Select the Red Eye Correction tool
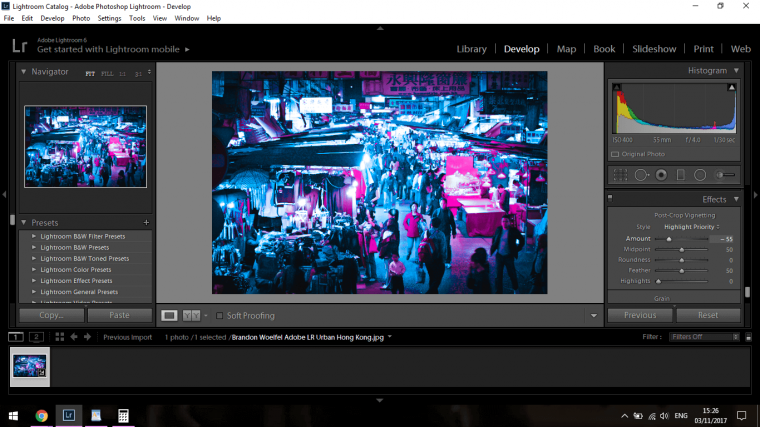Image resolution: width=760 pixels, height=427 pixels. 661,175
